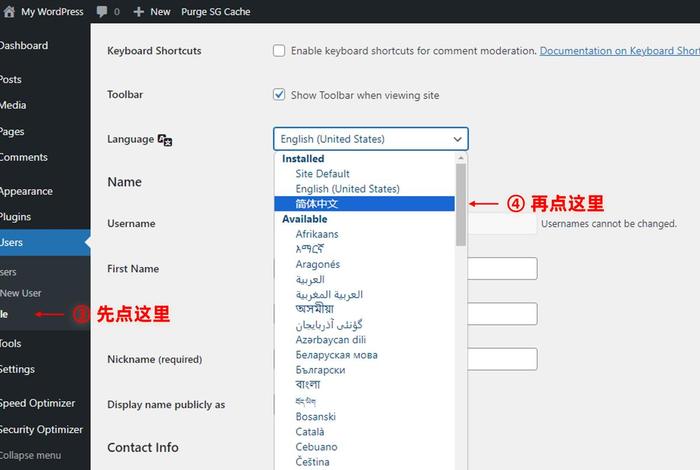Open the Documentation on Keyboard Shortcuts link
700x470 pixels.
[x=619, y=51]
